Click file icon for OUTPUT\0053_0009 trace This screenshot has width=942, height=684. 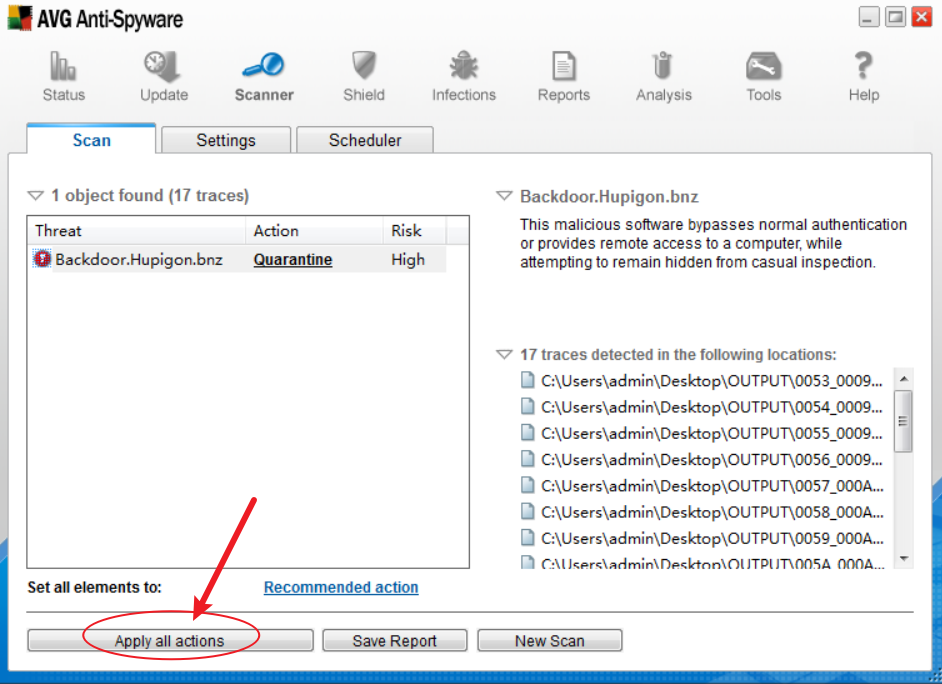pyautogui.click(x=527, y=380)
